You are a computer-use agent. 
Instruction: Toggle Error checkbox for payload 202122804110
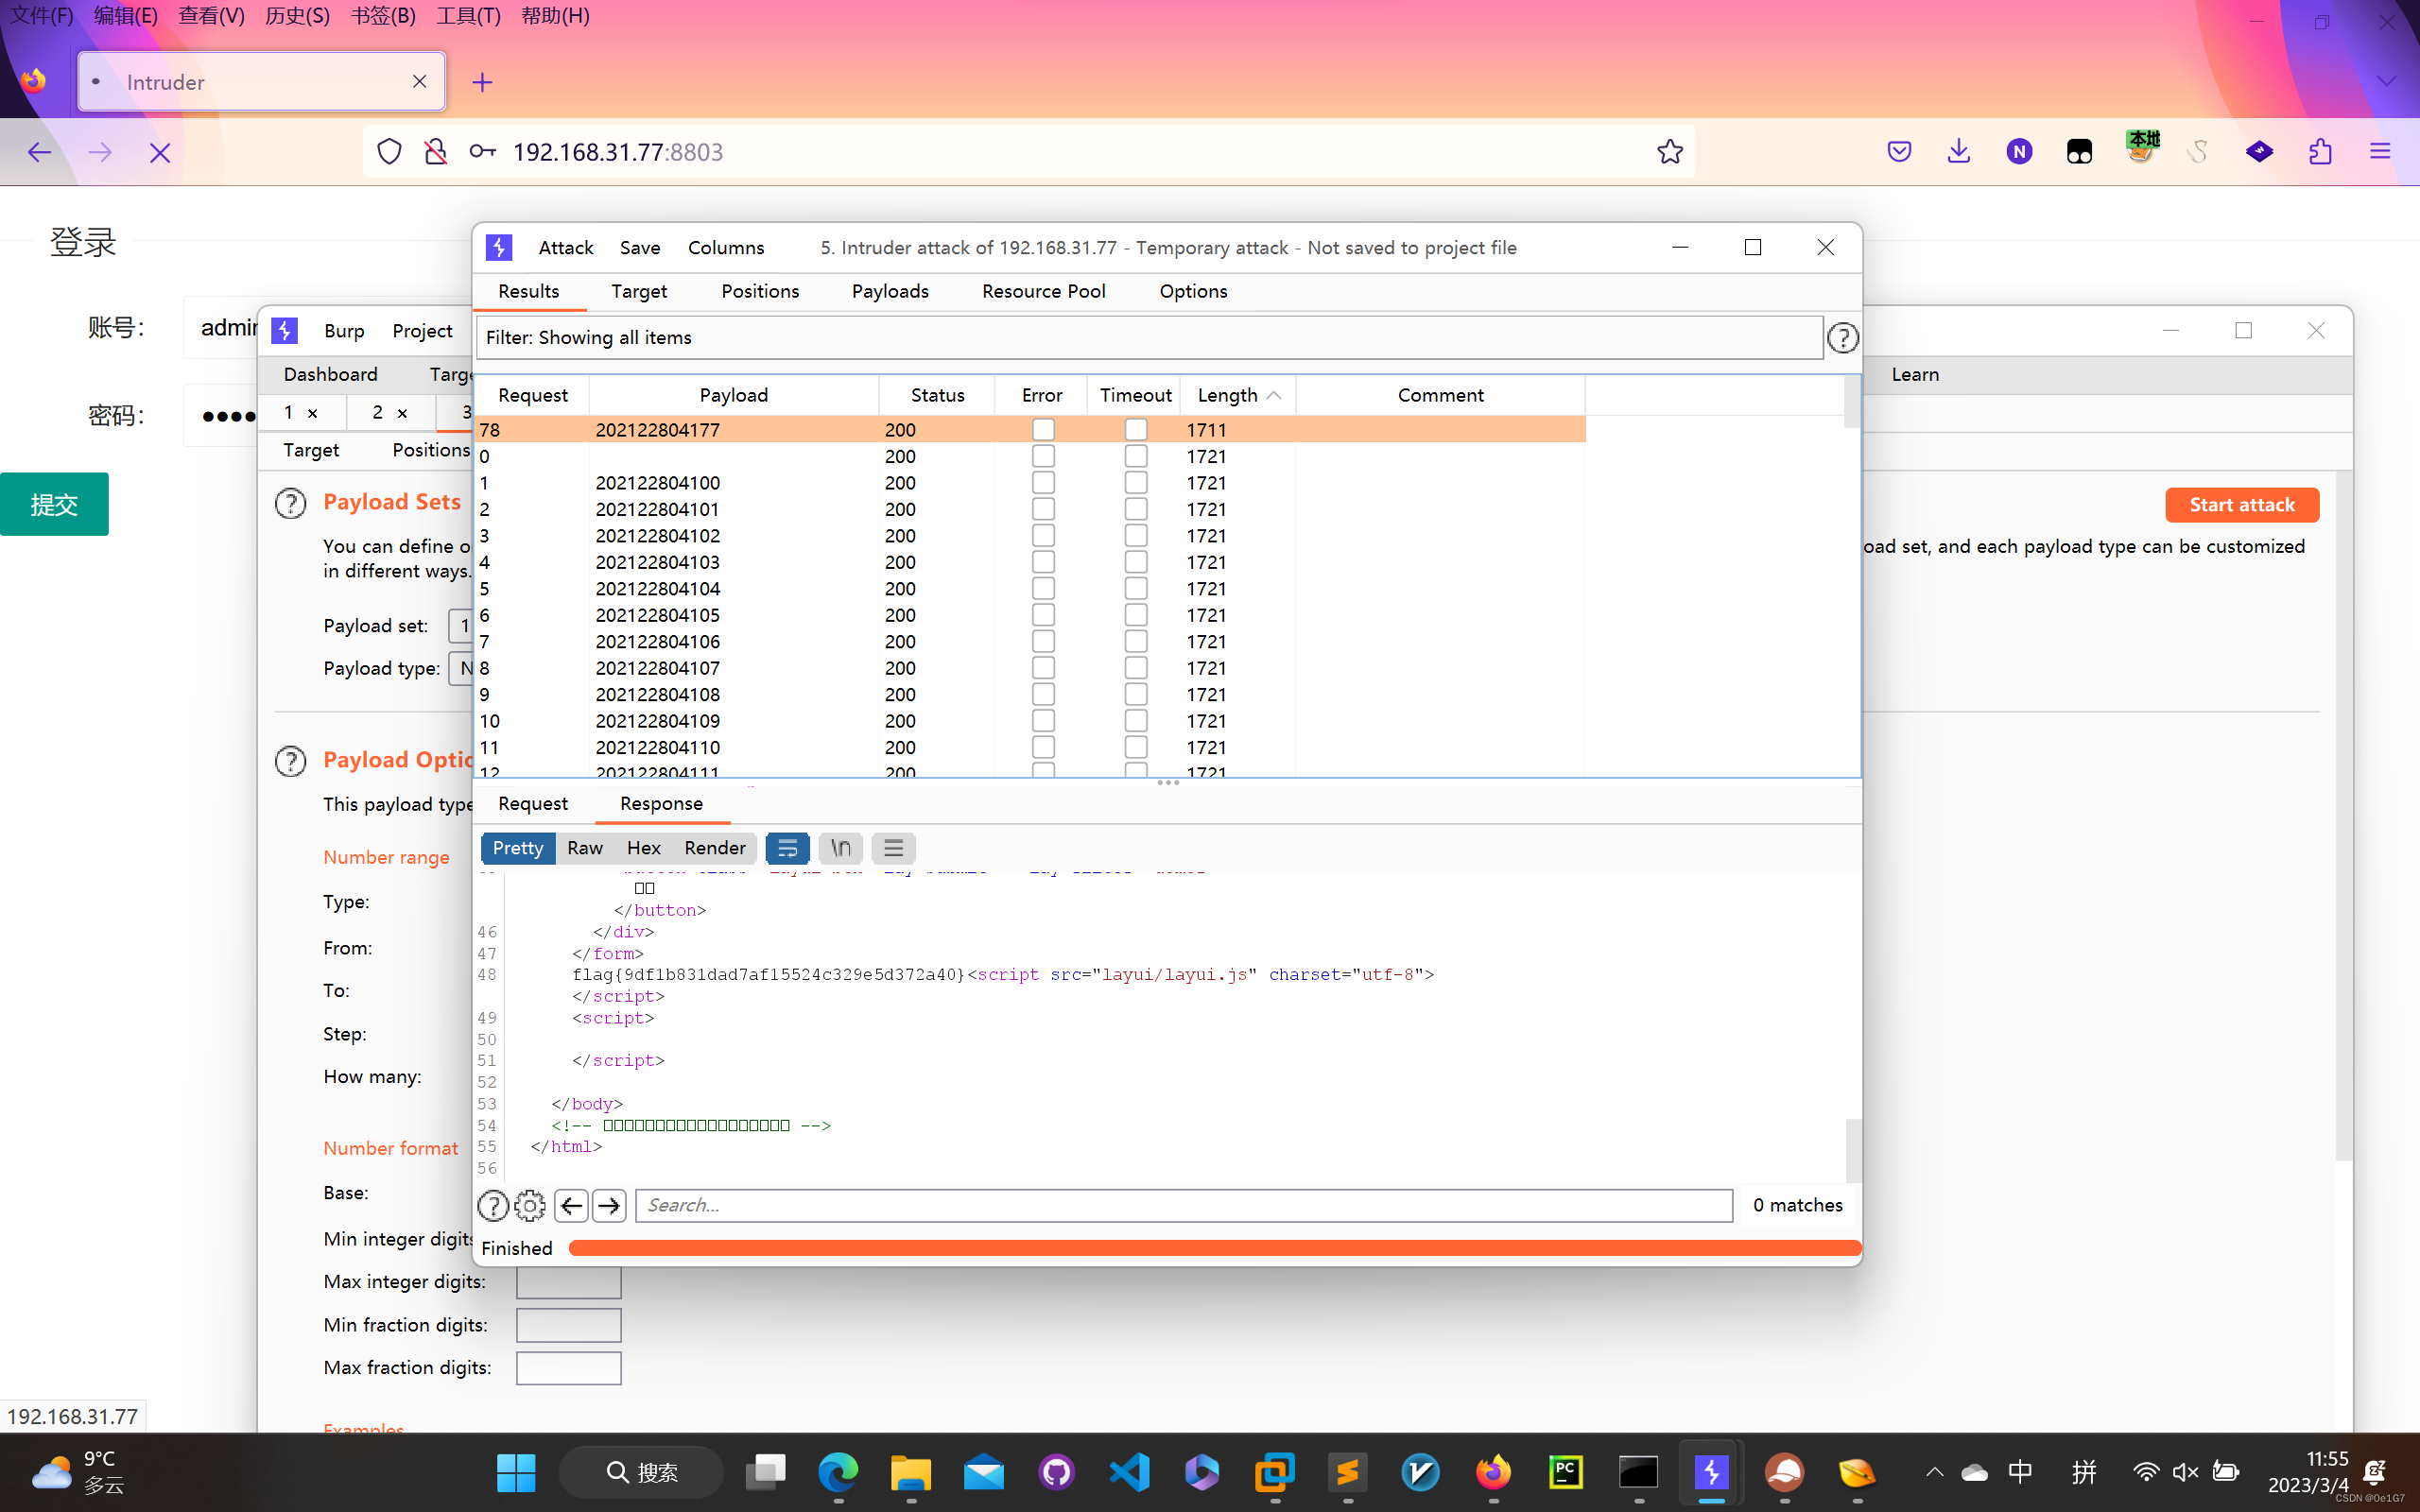(x=1043, y=747)
